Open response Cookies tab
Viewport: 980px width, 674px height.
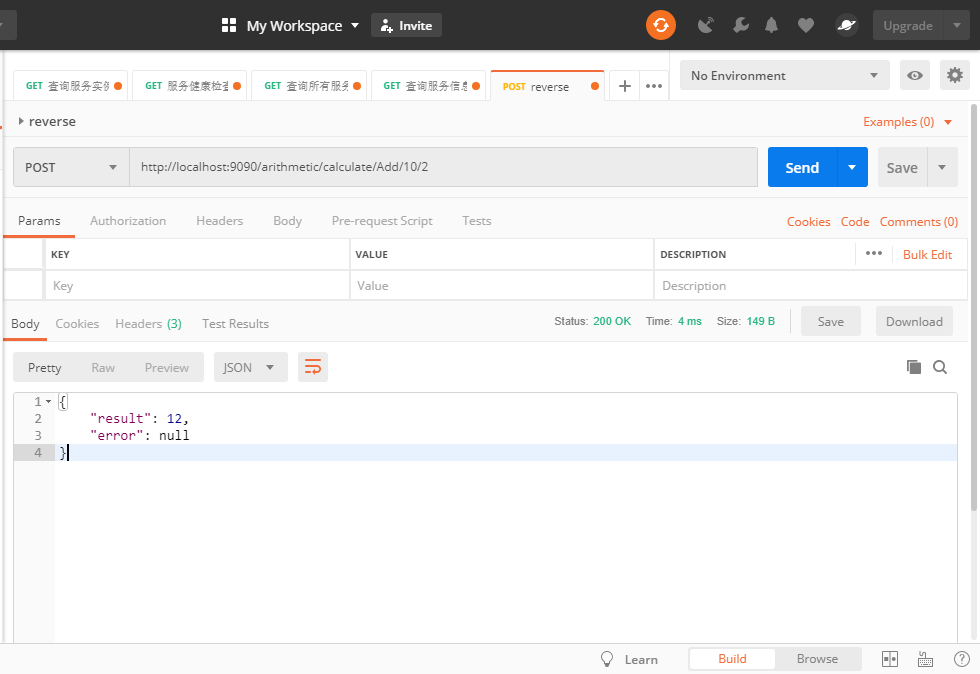click(77, 324)
